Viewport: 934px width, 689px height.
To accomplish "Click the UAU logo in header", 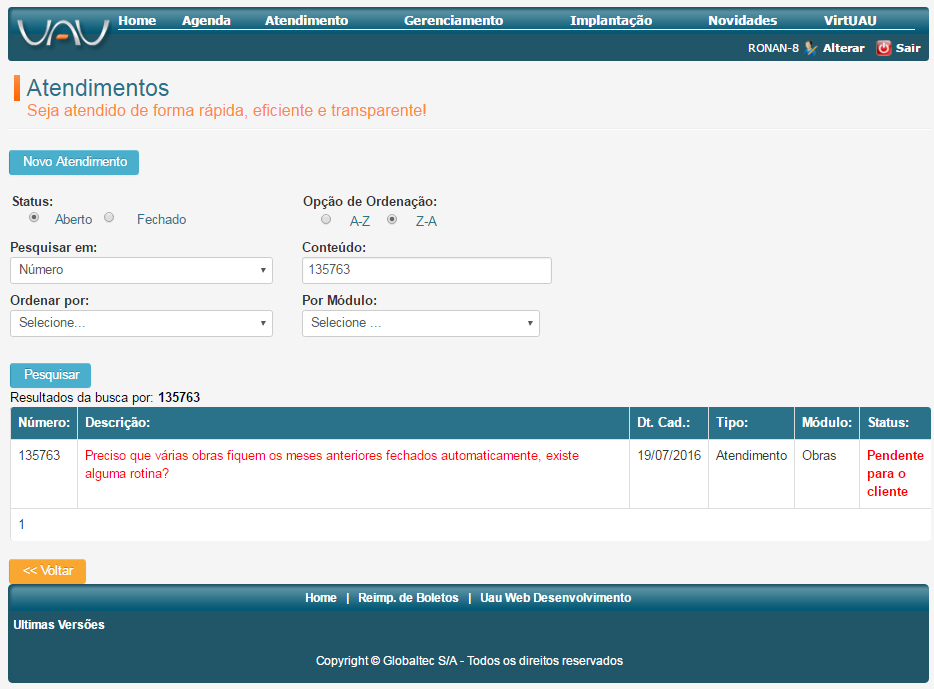I will pyautogui.click(x=63, y=33).
